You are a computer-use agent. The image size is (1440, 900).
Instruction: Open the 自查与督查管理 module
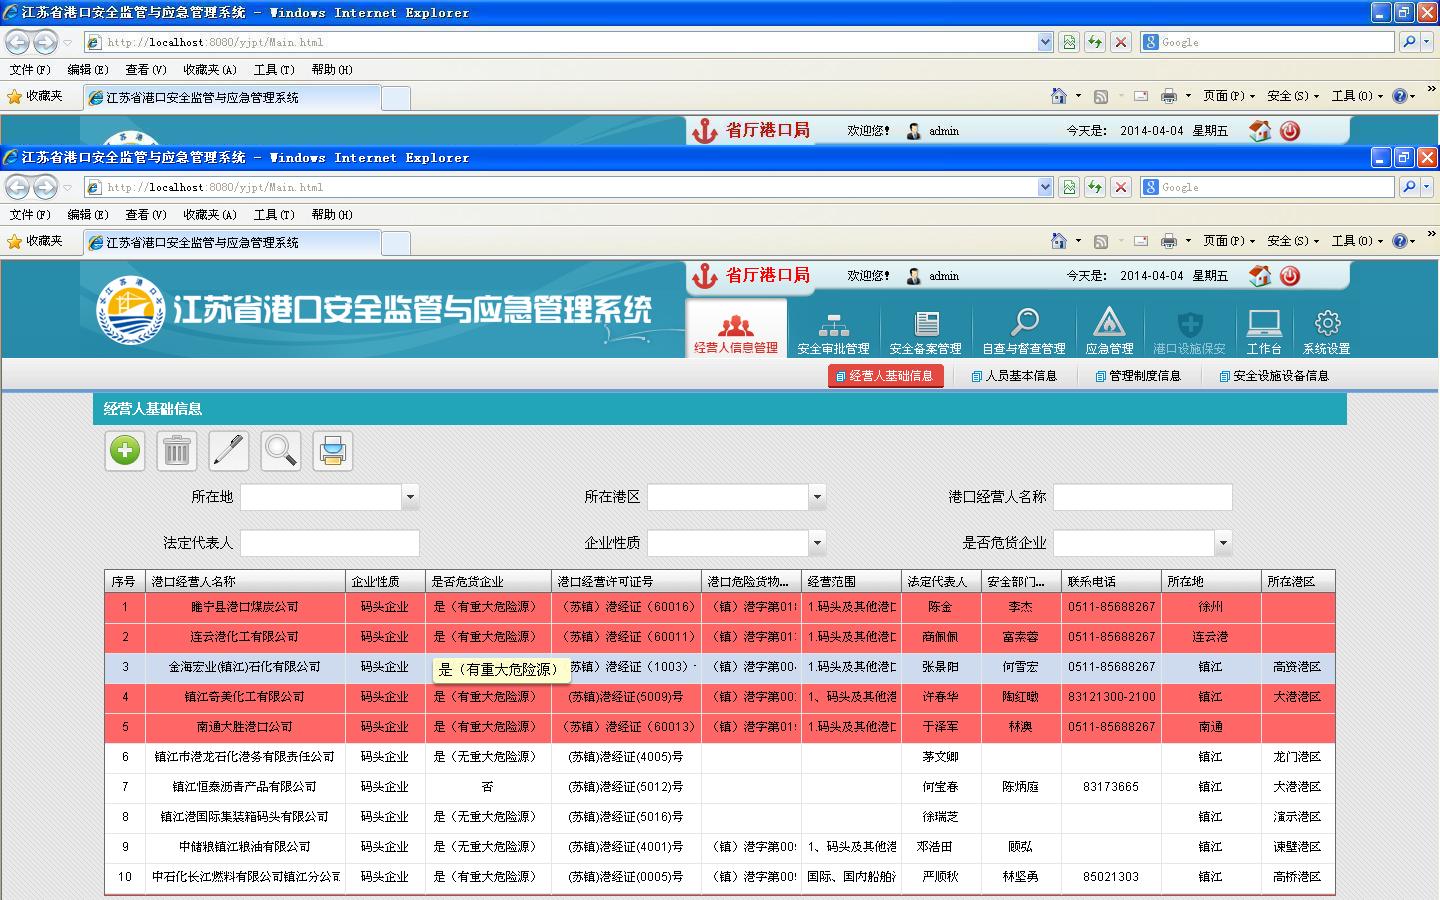click(1023, 331)
